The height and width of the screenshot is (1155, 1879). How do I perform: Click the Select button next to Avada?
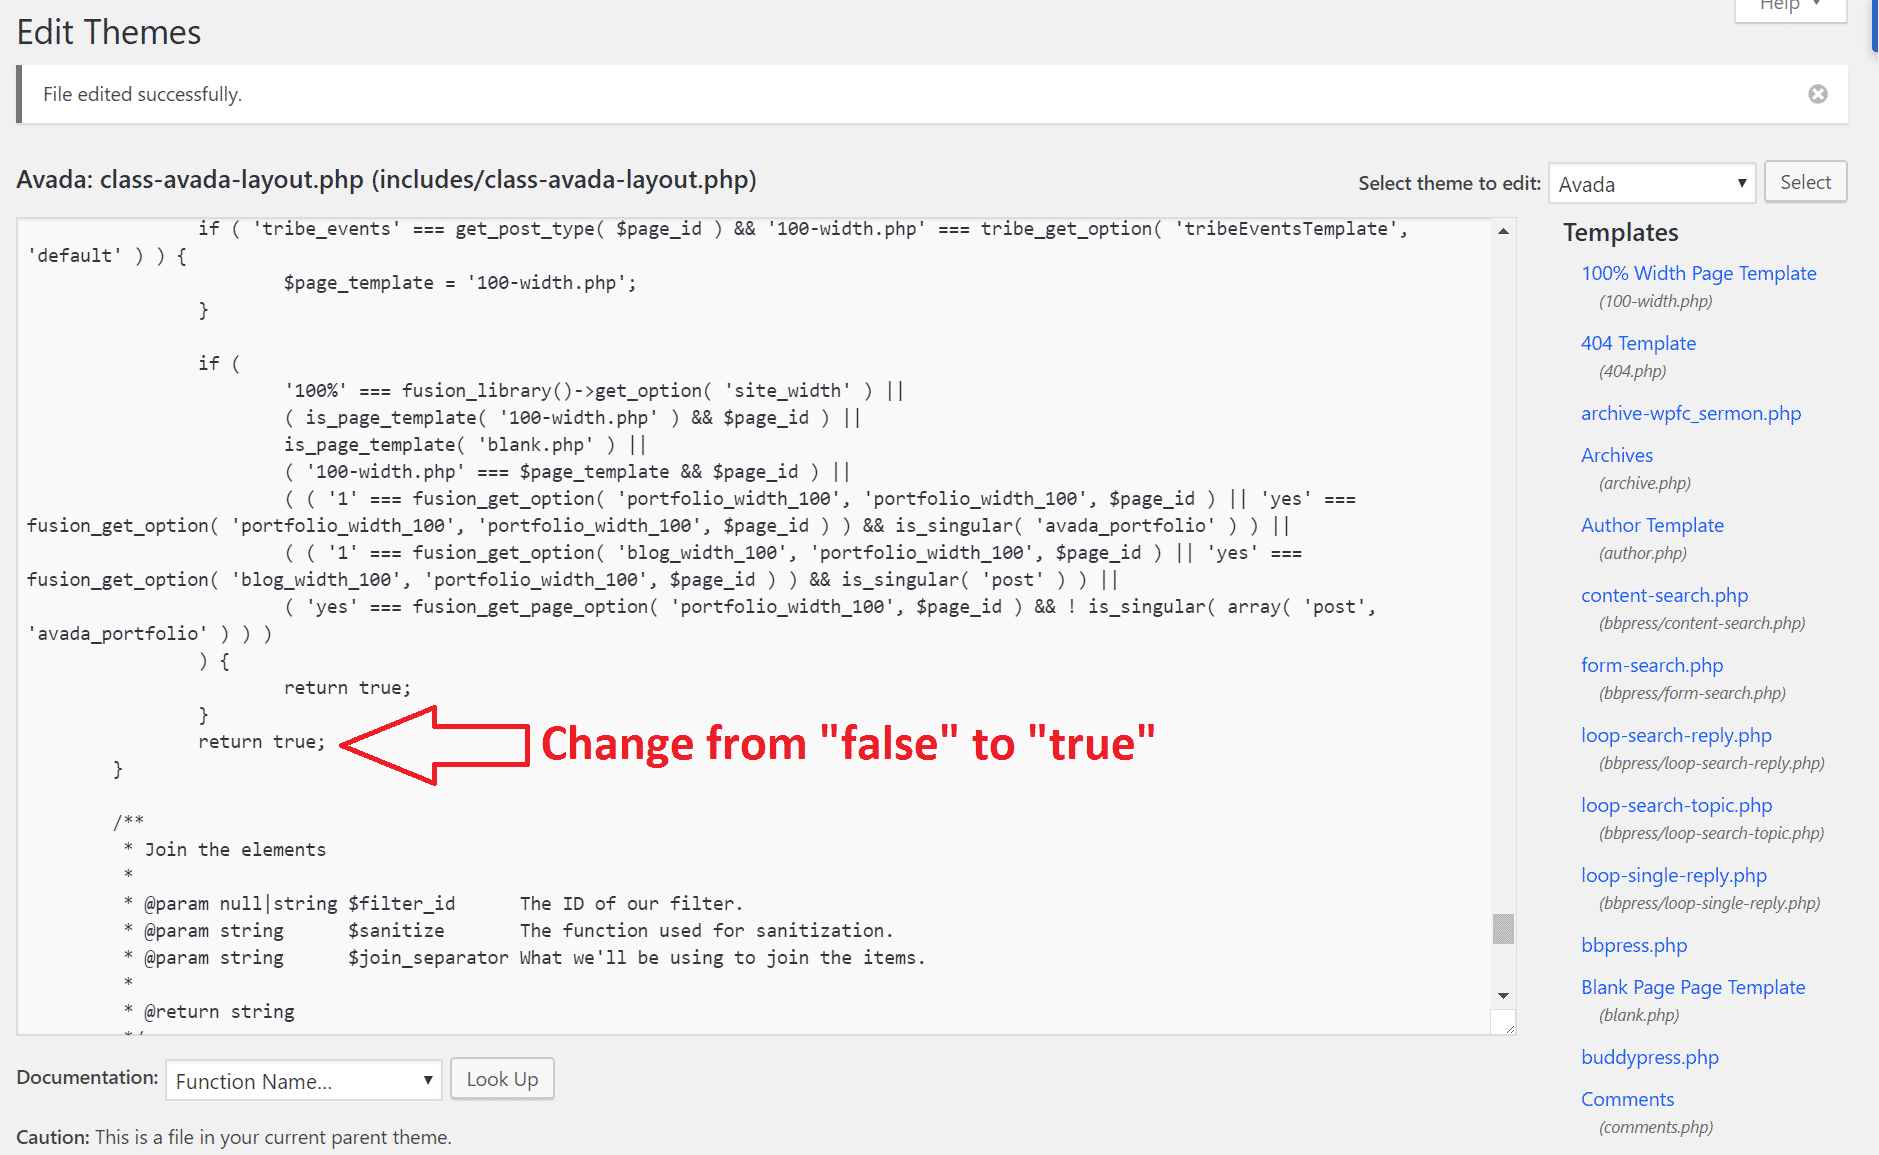[x=1805, y=182]
